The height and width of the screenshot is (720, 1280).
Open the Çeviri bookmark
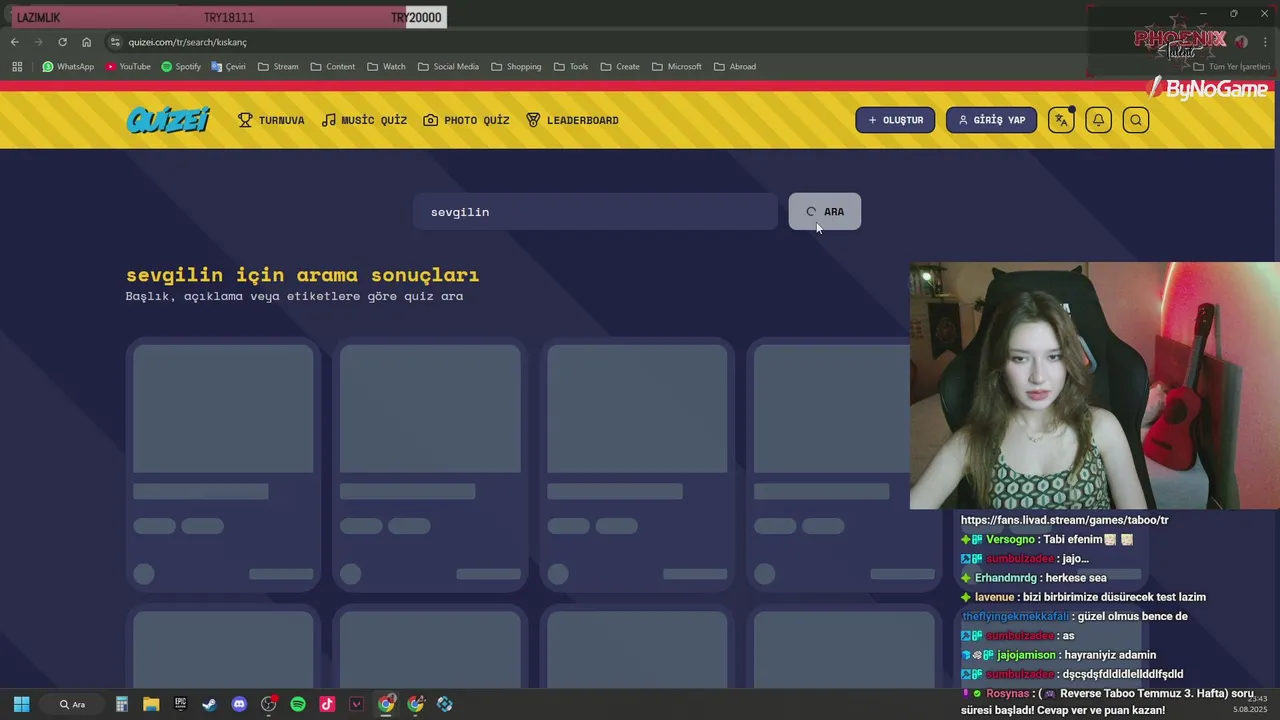point(228,67)
